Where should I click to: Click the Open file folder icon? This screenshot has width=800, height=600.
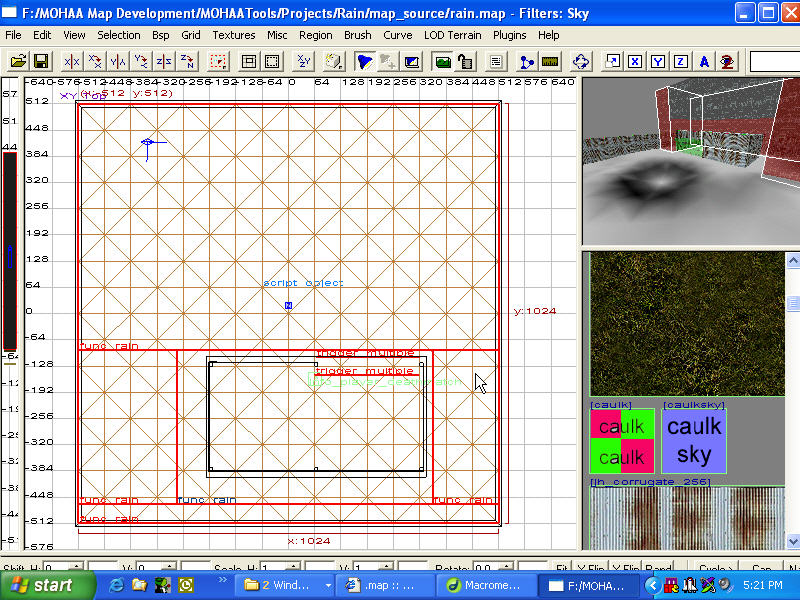tap(18, 61)
